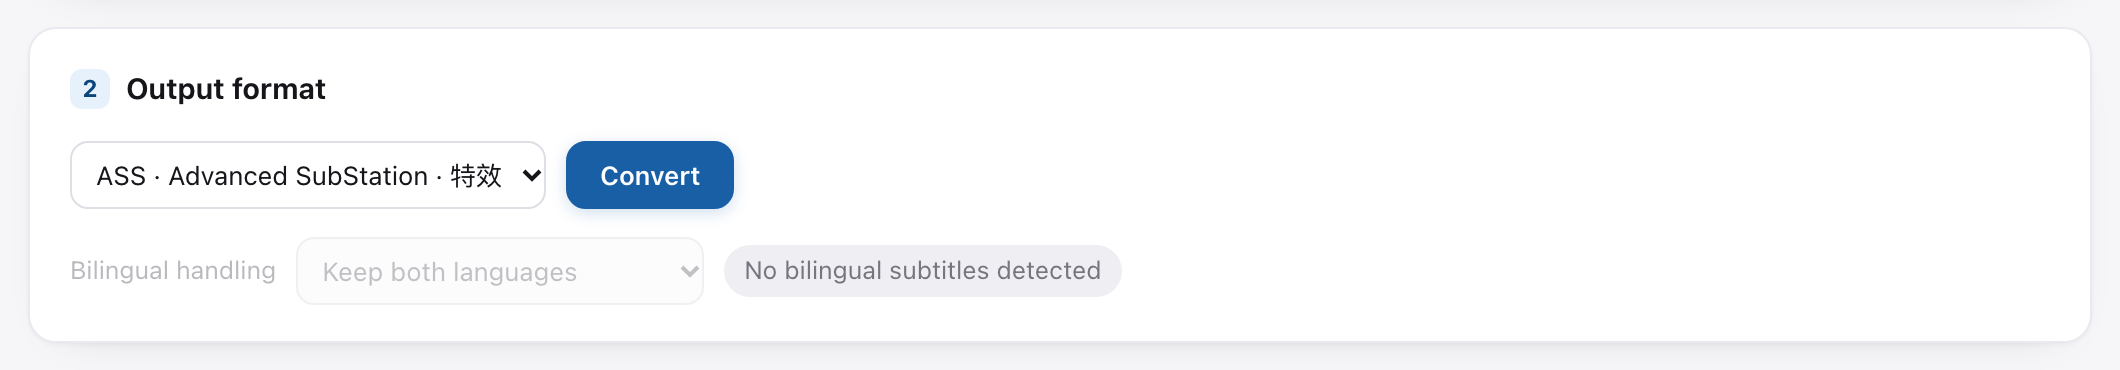Click the Keep both languages placeholder text

(450, 272)
